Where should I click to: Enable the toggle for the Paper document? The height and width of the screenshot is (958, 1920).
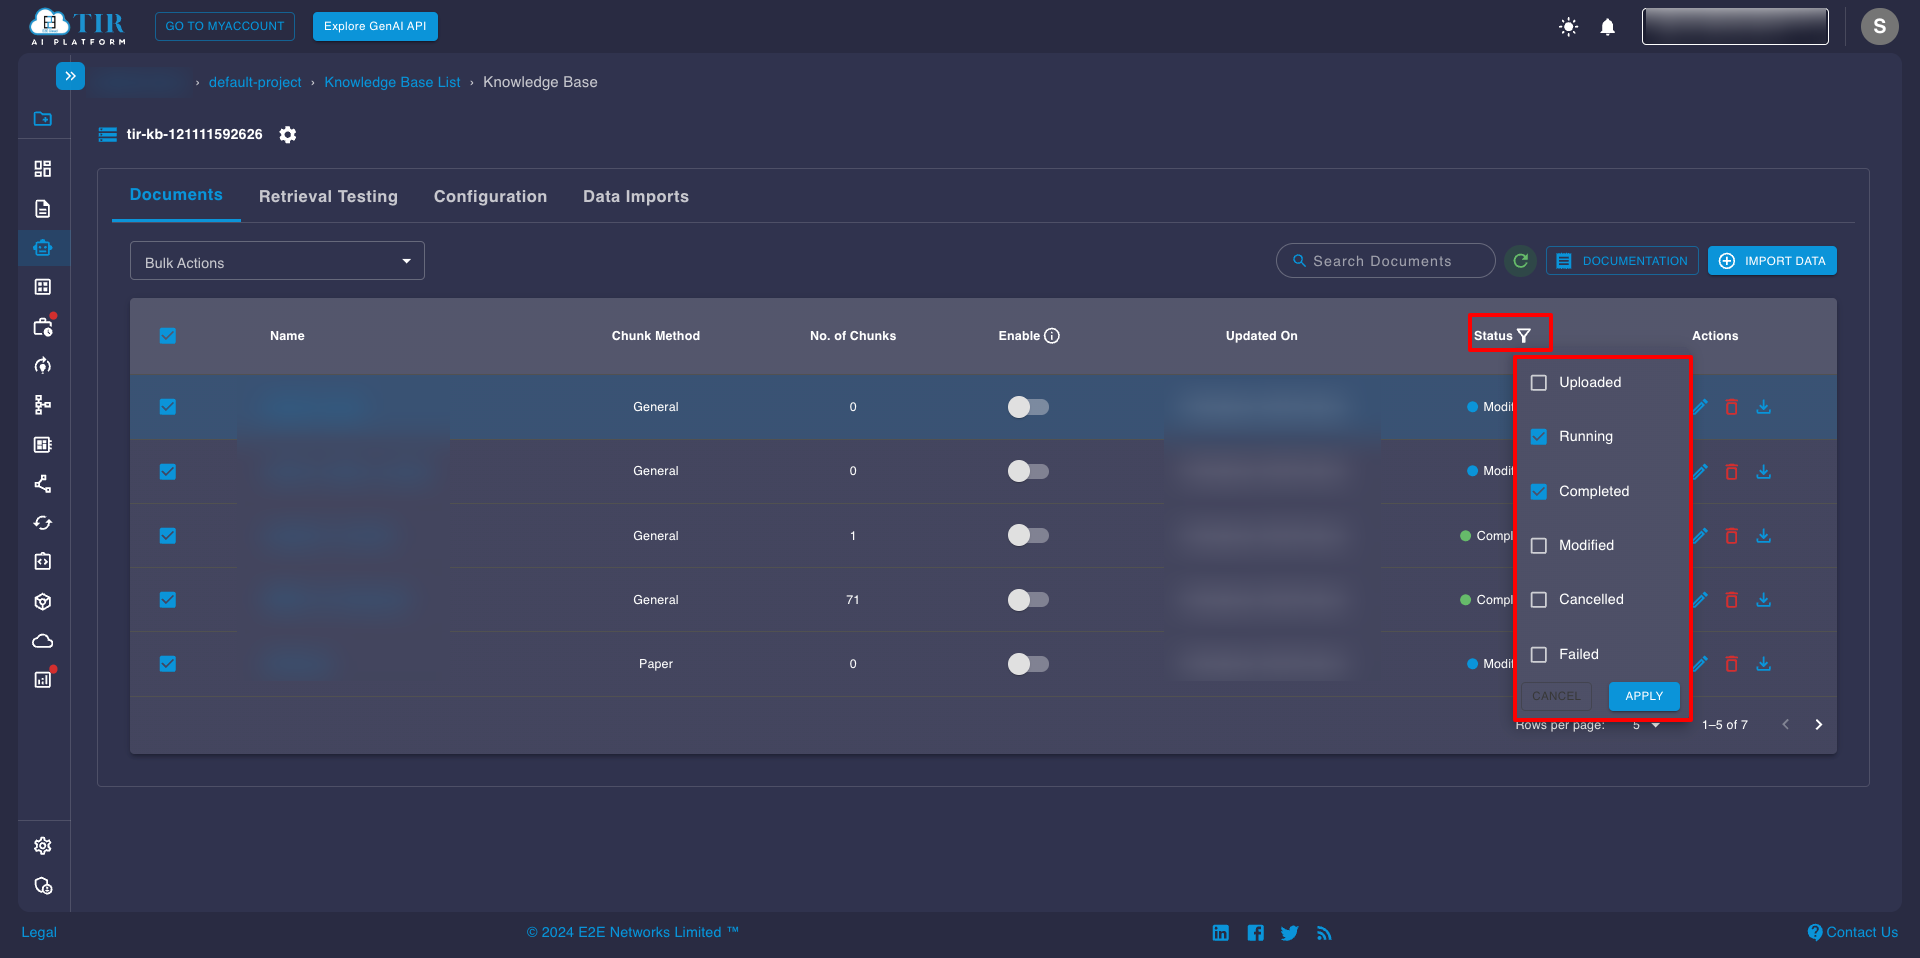click(x=1028, y=664)
